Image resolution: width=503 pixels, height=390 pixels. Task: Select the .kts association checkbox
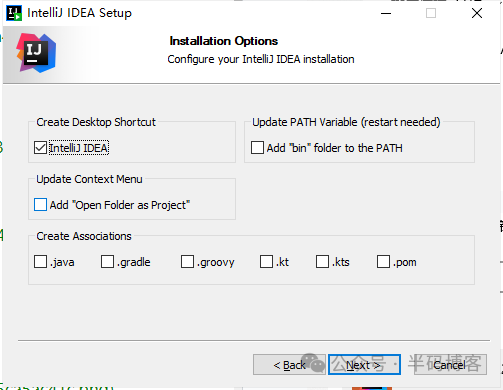322,262
